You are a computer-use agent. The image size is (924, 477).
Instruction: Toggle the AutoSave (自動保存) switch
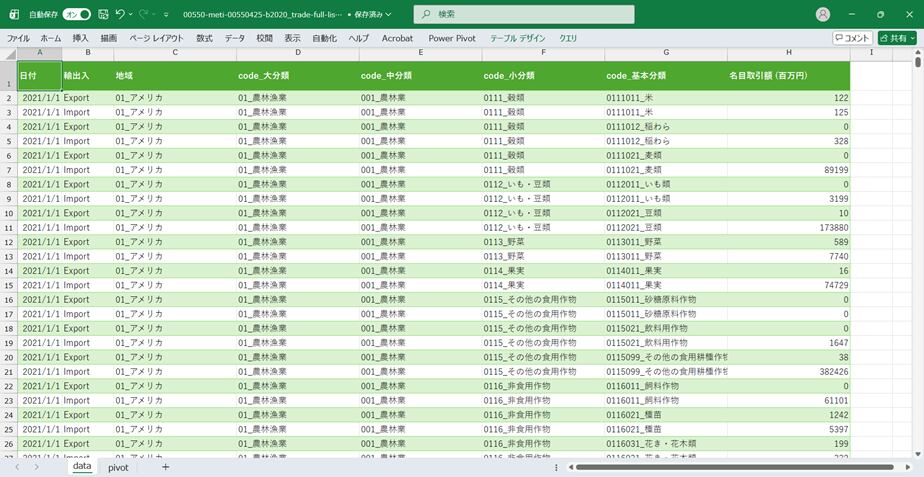coord(77,15)
